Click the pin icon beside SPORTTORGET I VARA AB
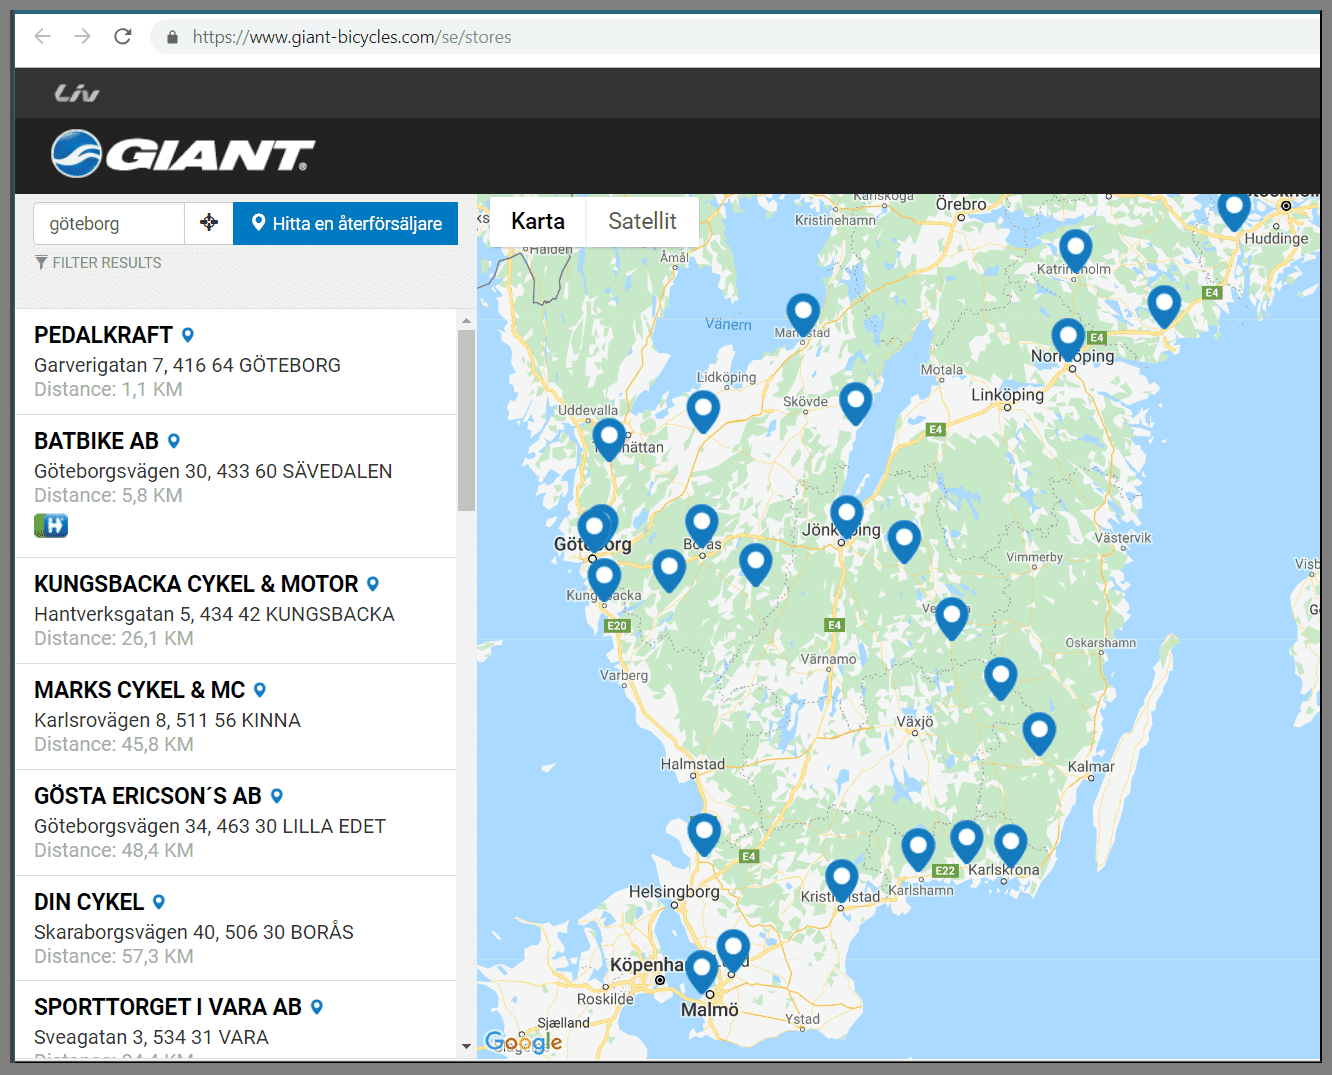This screenshot has height=1075, width=1332. pos(317,1007)
